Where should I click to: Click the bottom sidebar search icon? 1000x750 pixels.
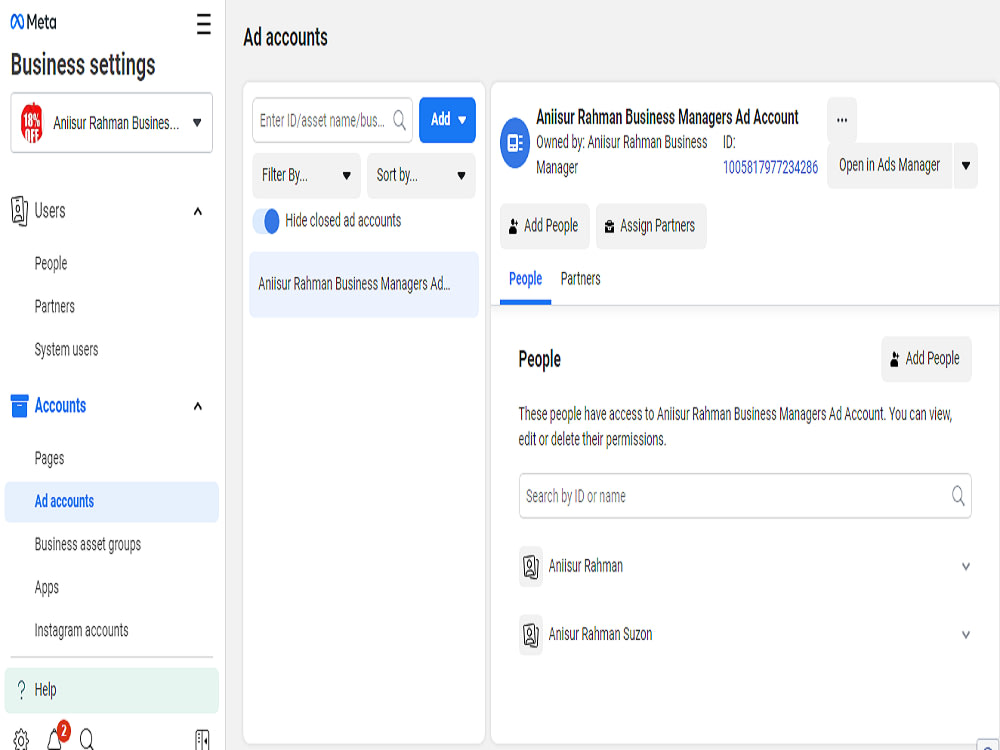(87, 739)
